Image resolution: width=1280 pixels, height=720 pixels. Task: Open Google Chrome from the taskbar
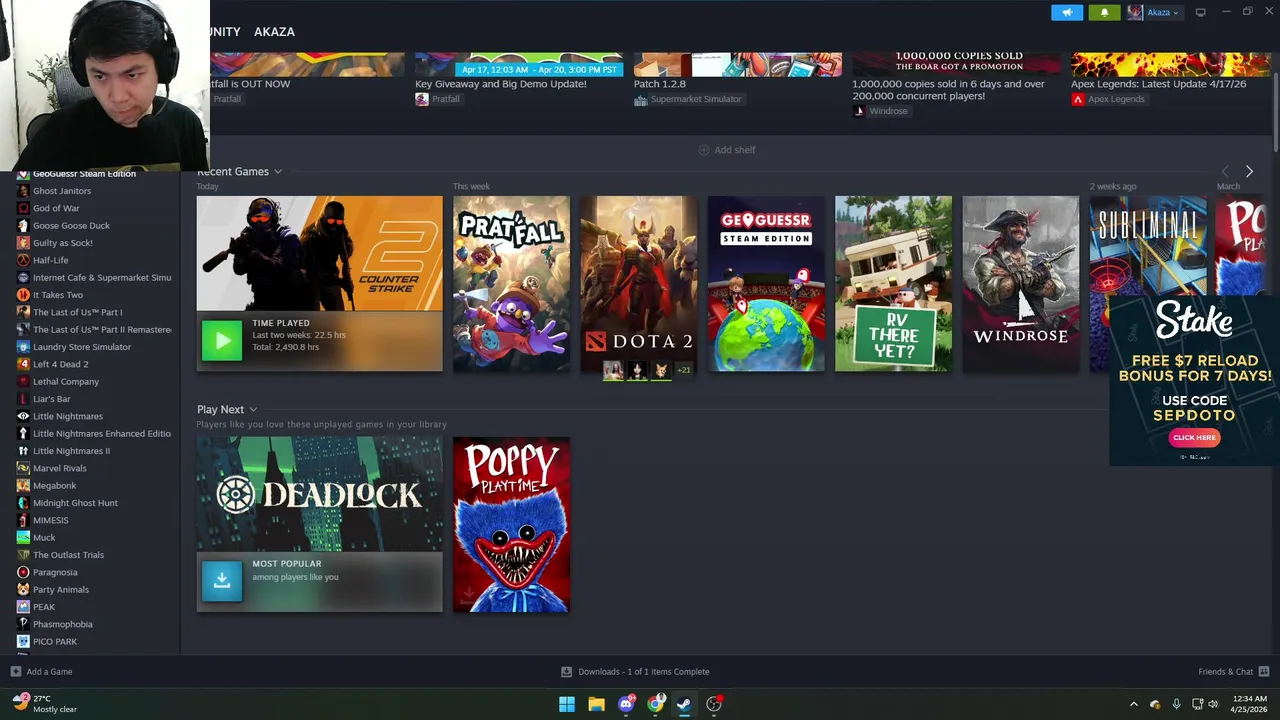[655, 704]
